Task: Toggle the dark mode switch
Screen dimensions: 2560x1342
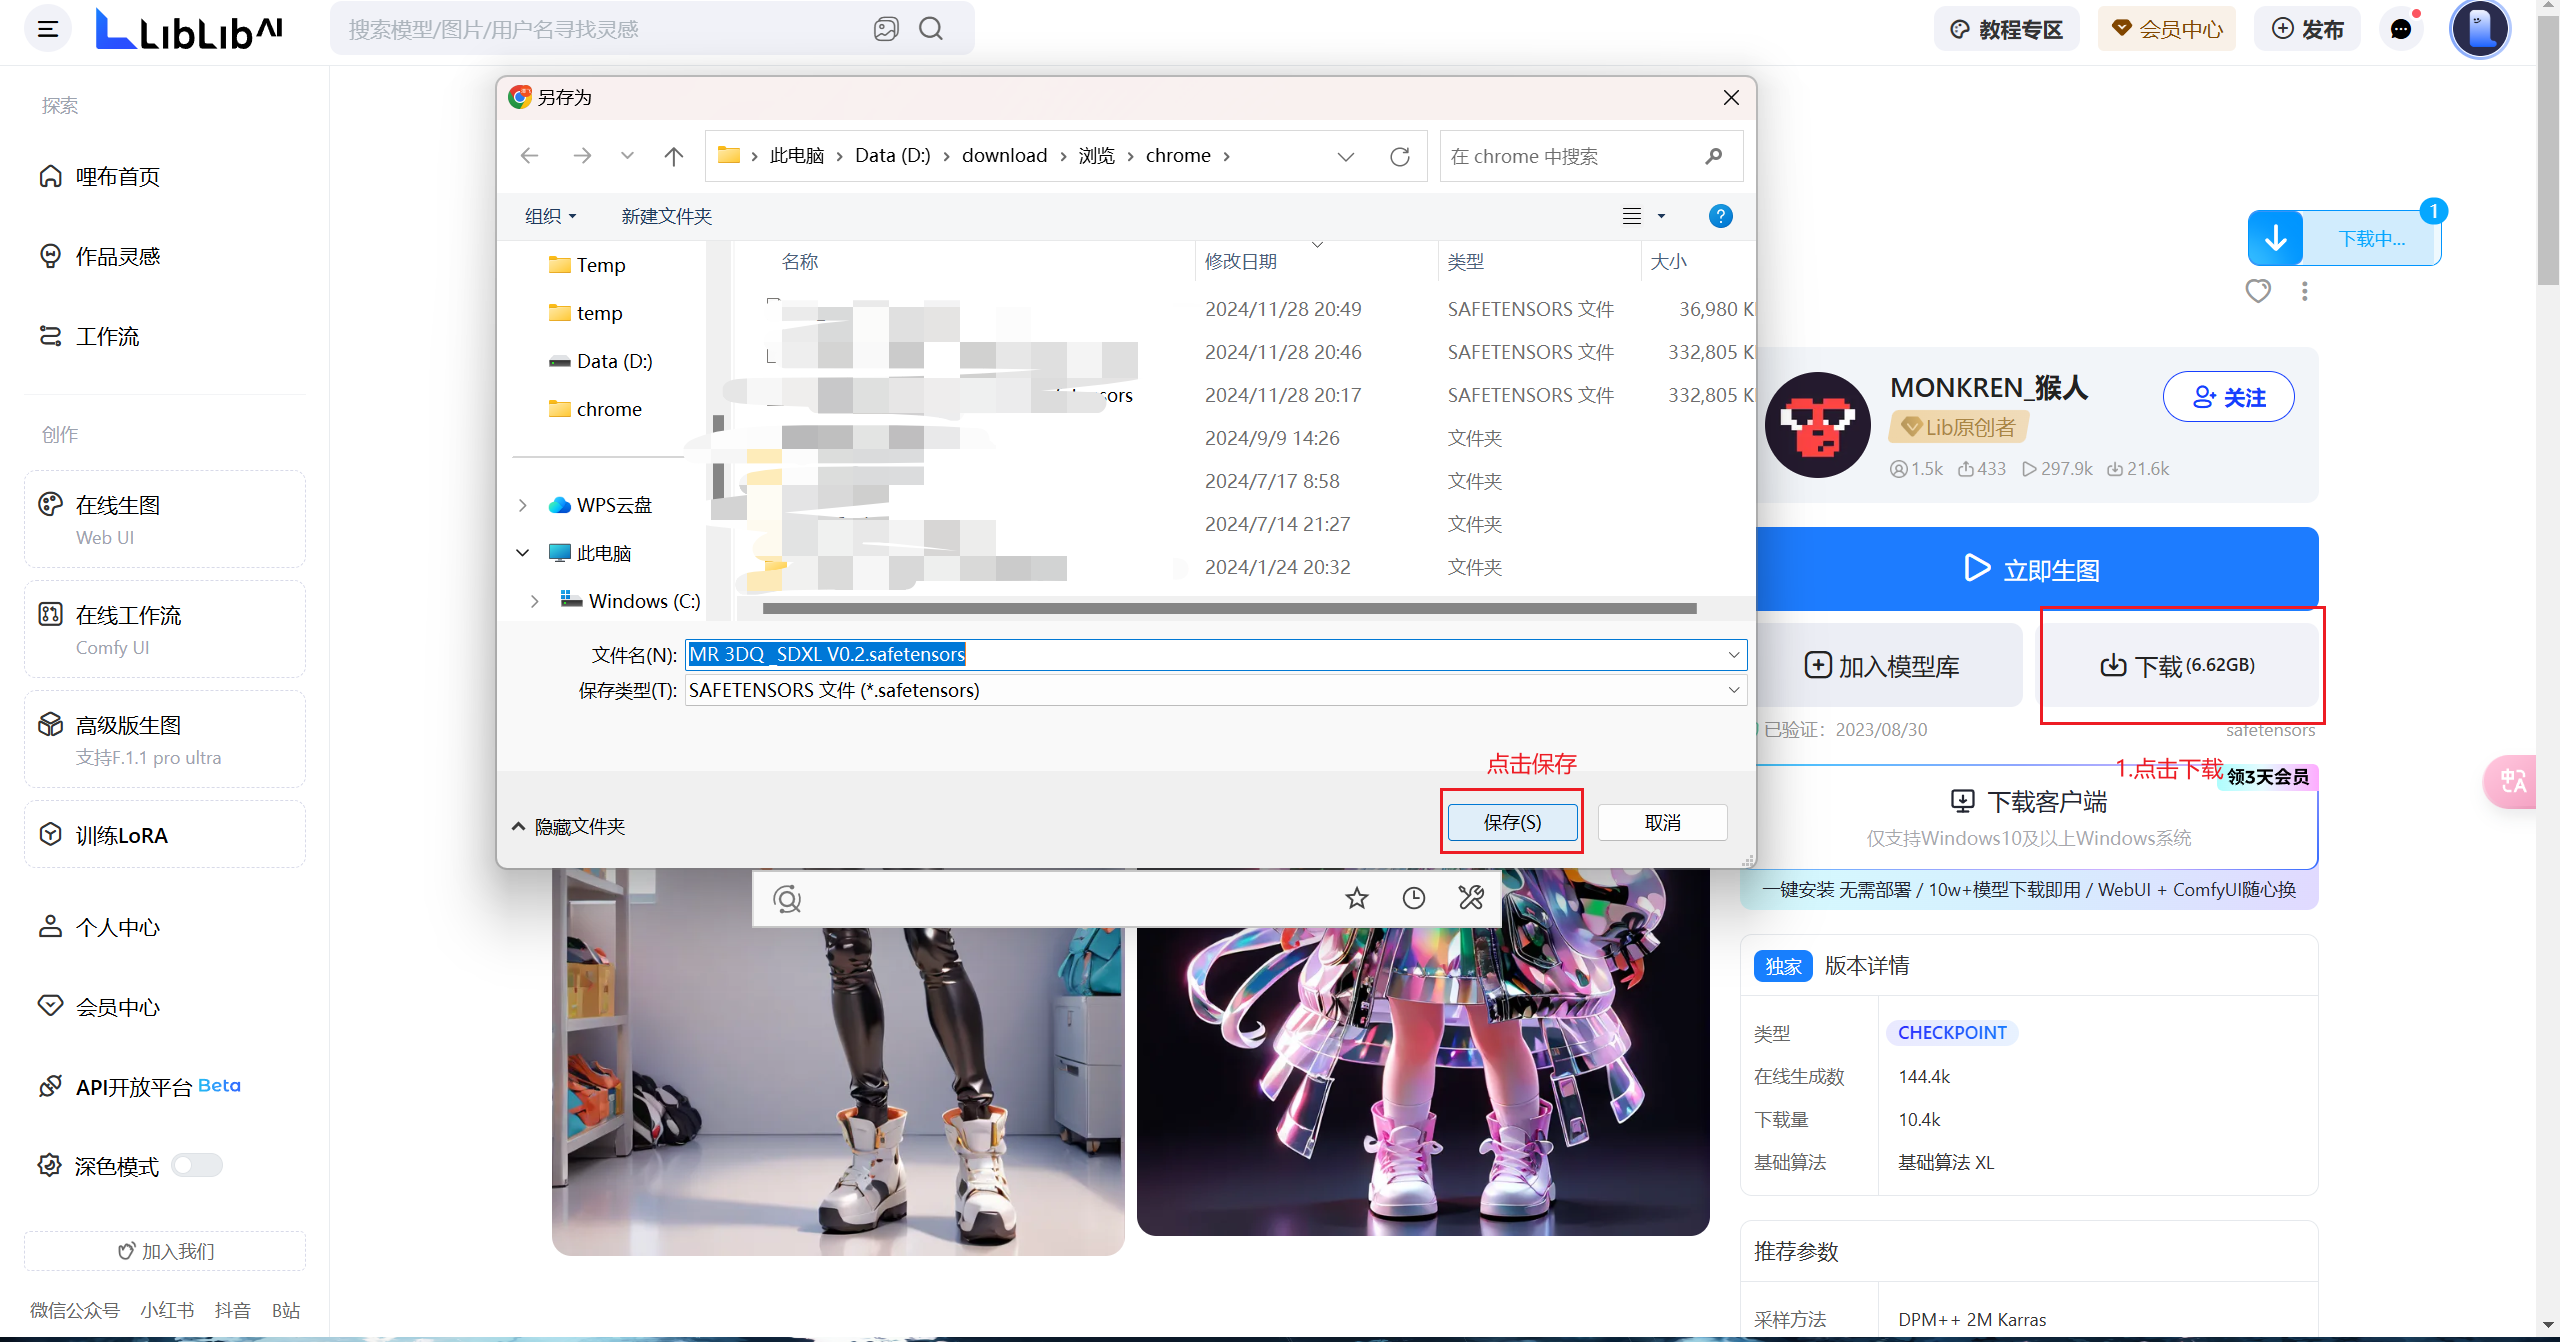Action: coord(197,1165)
